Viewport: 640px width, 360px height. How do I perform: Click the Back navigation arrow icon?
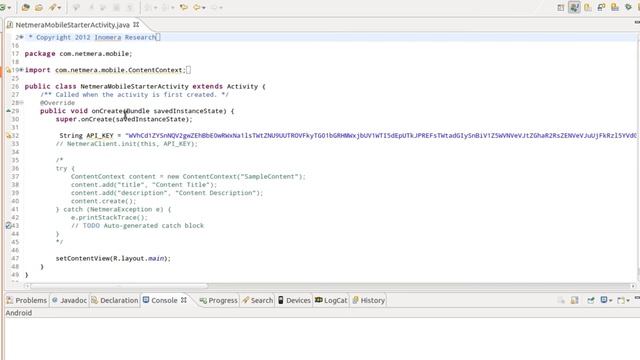[197, 7]
